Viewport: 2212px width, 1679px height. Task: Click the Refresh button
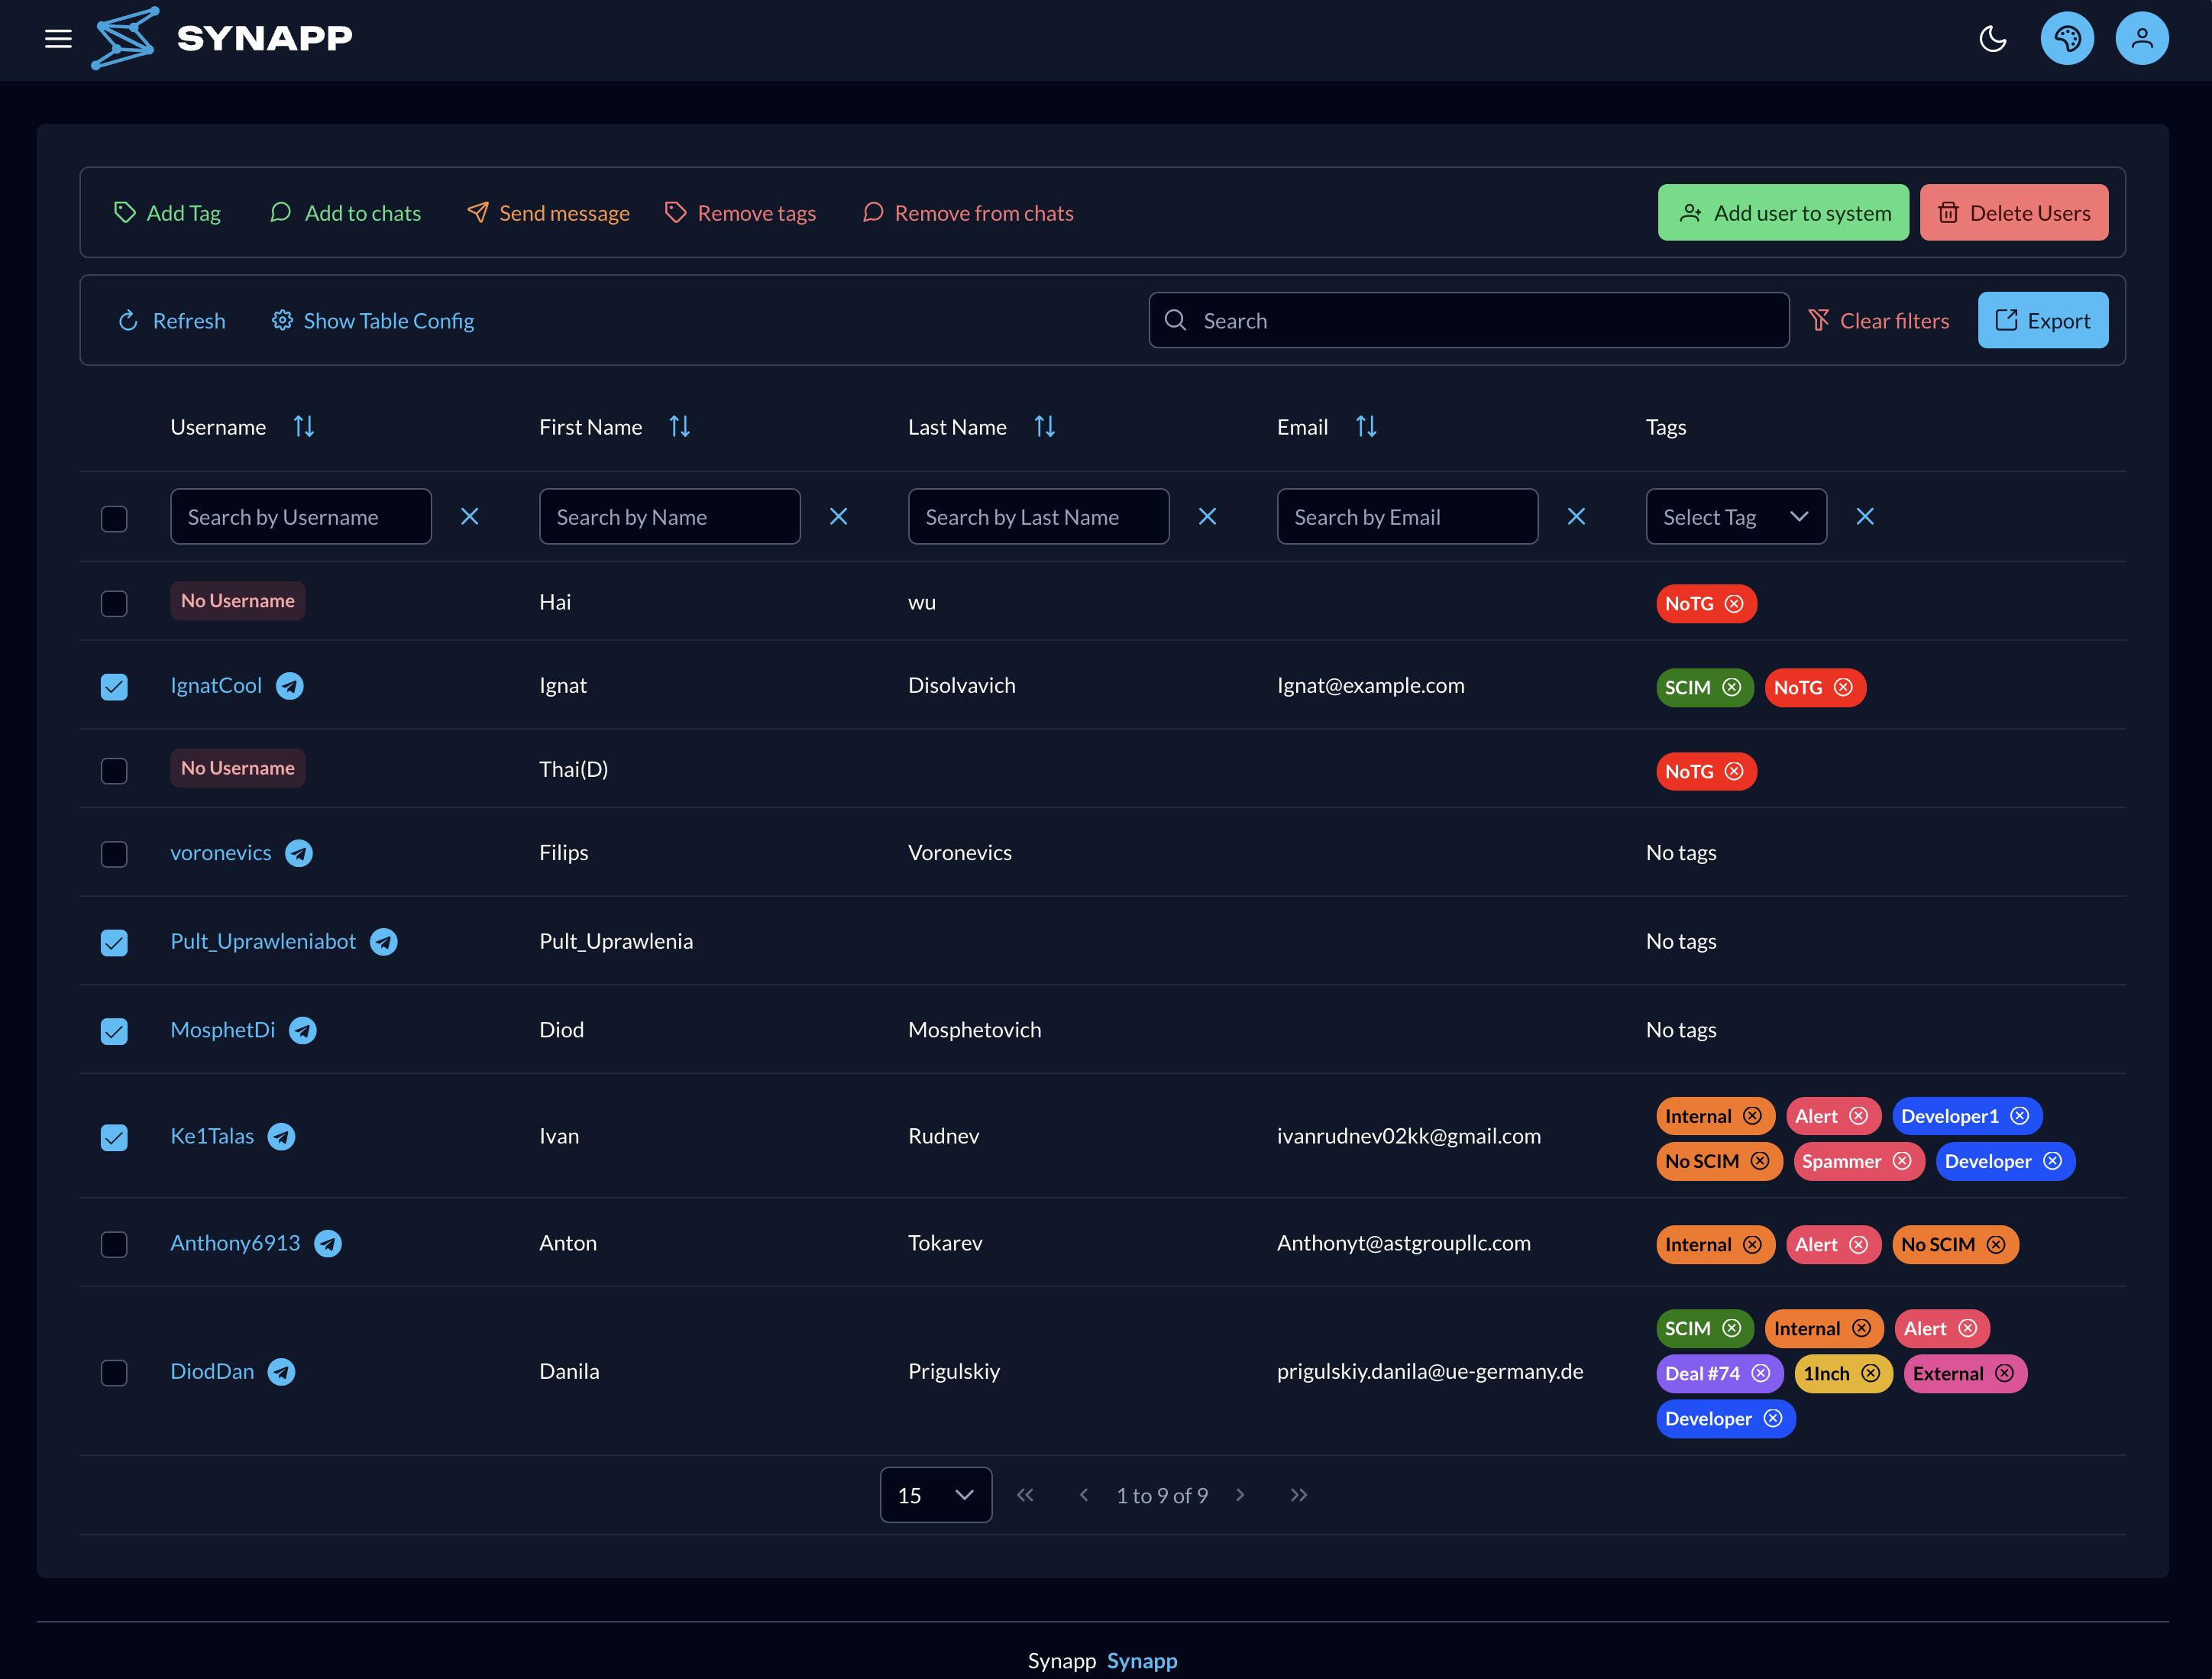click(x=172, y=321)
